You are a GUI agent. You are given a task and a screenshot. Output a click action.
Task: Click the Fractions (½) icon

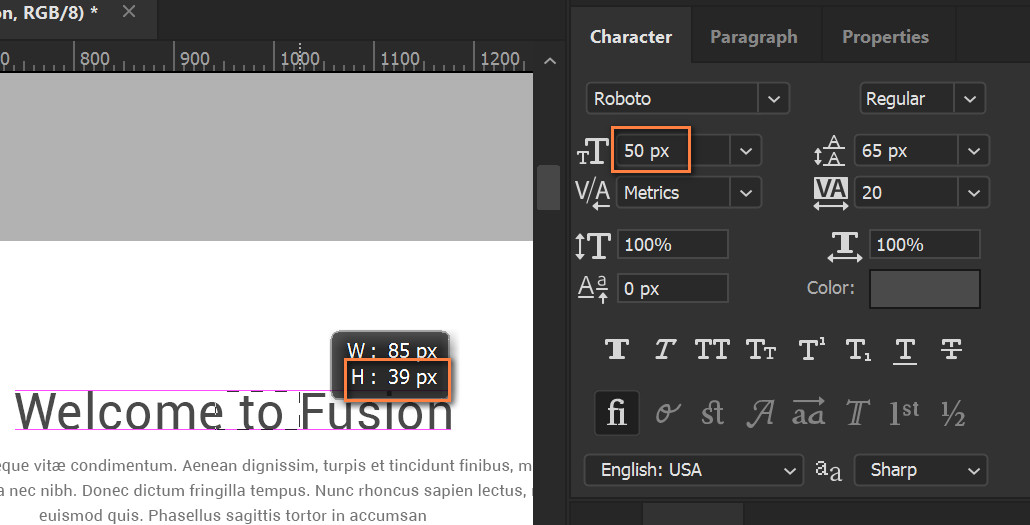[952, 413]
